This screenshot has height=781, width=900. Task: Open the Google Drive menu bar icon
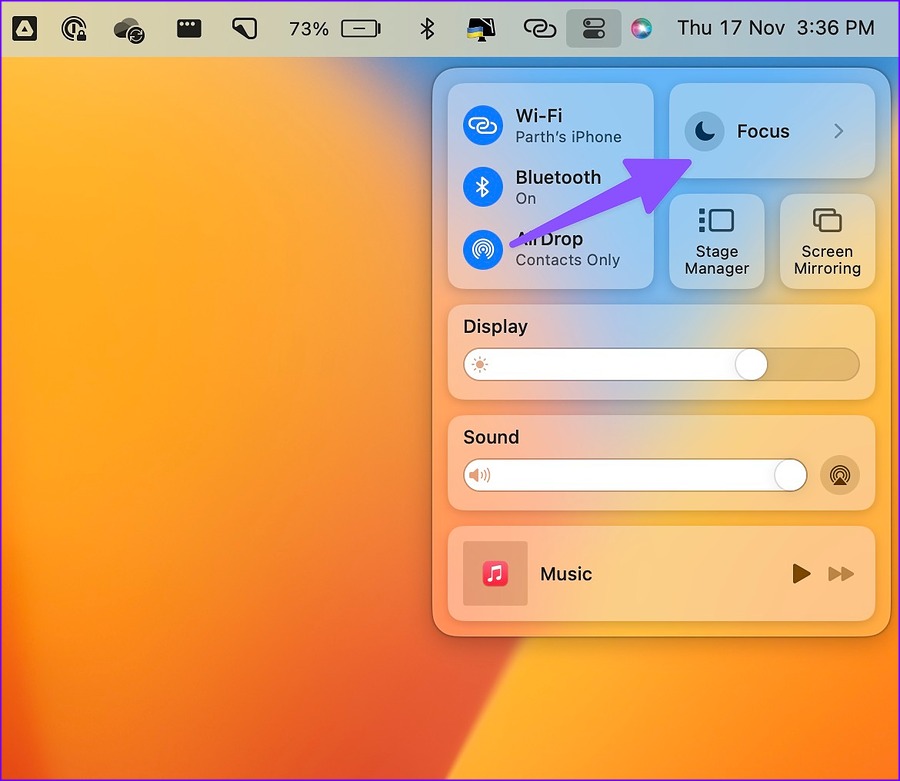(x=25, y=28)
